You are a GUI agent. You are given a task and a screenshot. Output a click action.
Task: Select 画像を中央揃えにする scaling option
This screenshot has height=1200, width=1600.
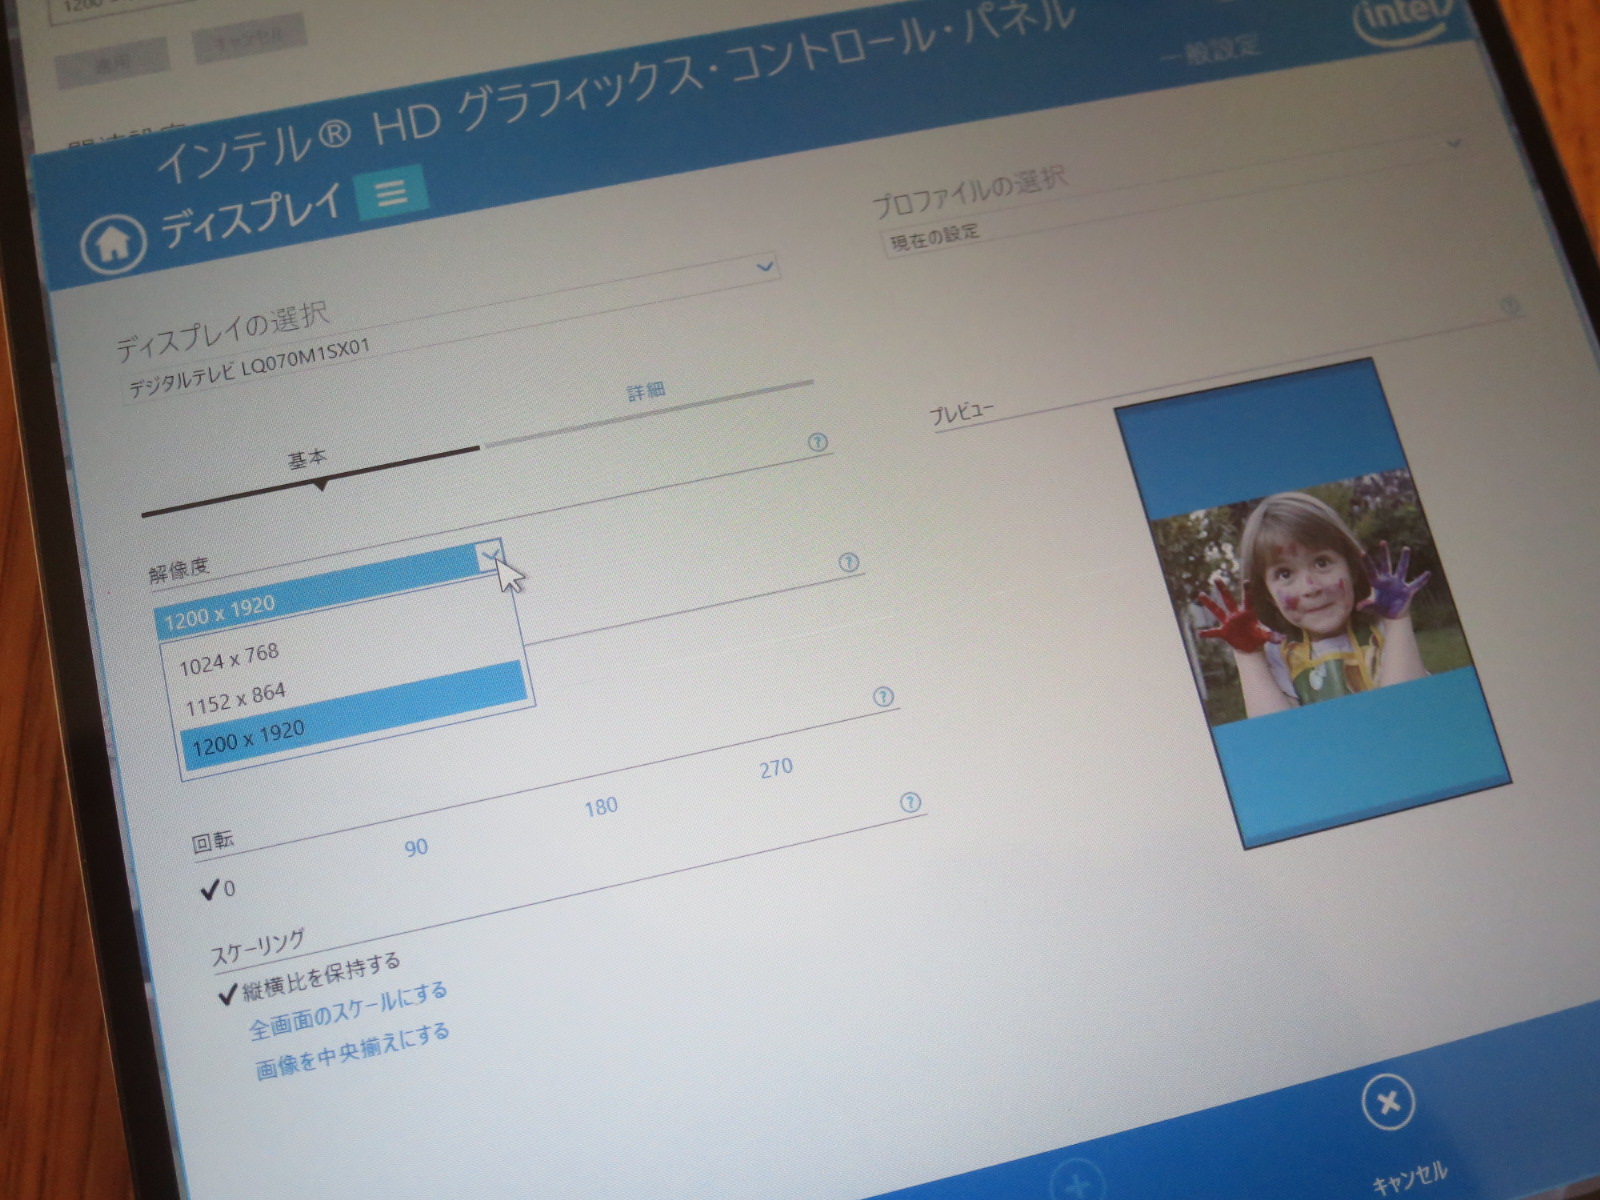click(352, 1051)
